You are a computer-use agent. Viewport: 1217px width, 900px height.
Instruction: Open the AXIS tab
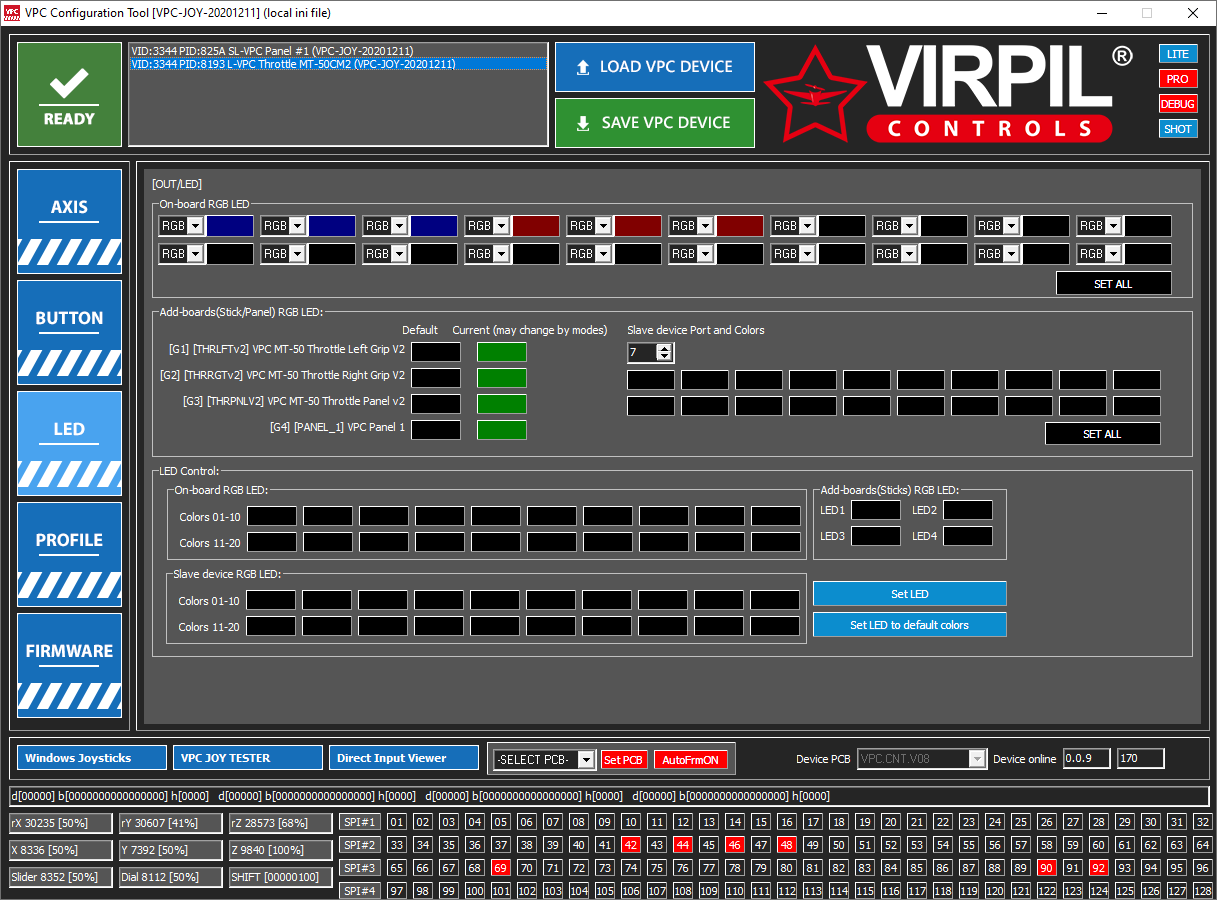pos(69,221)
